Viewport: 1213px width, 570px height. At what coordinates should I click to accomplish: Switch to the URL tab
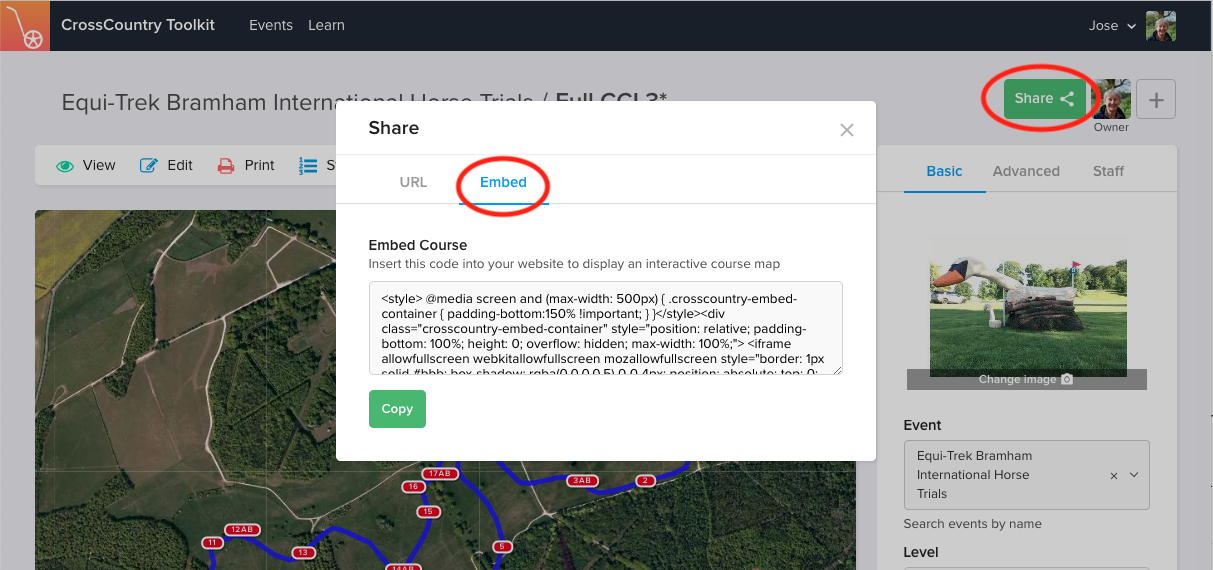coord(413,182)
